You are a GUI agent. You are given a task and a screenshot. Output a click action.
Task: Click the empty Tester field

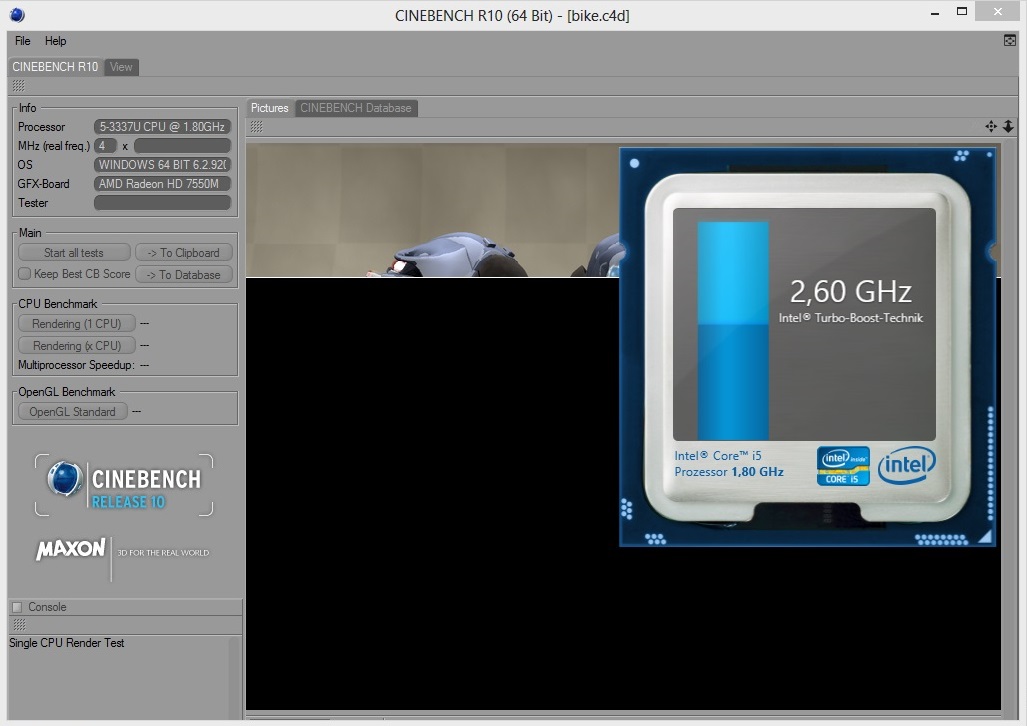pyautogui.click(x=162, y=202)
